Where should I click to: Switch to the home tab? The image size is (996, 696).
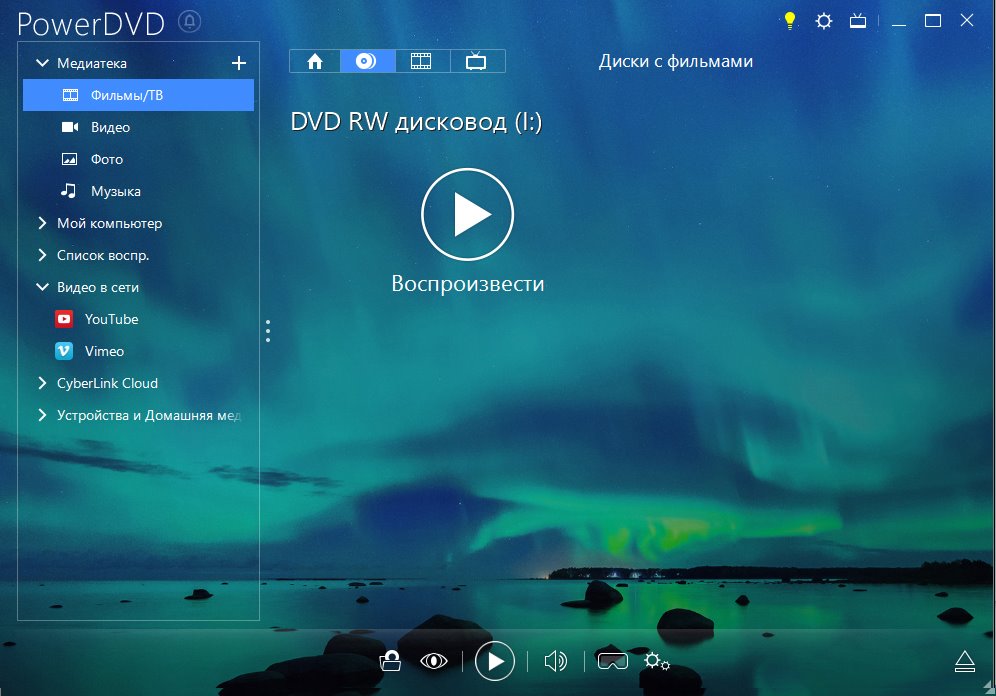pyautogui.click(x=315, y=61)
